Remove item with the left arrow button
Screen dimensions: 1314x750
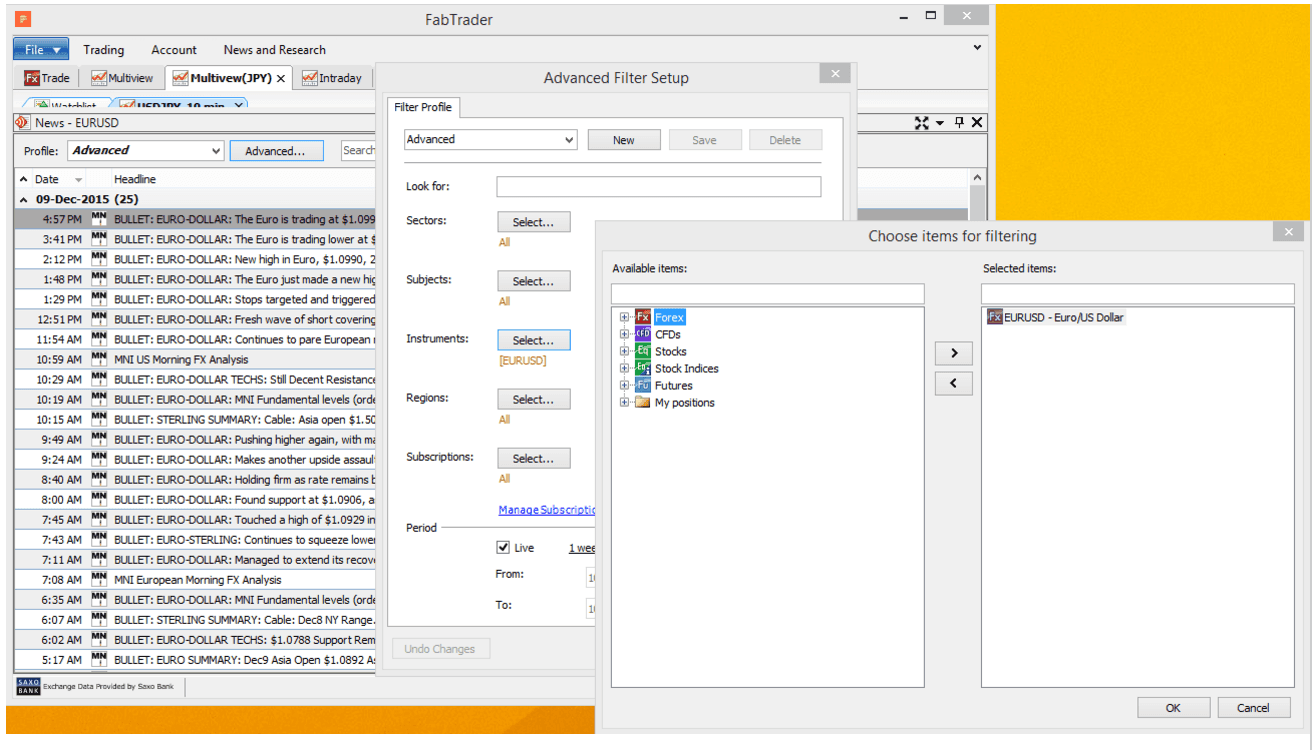[x=954, y=382]
